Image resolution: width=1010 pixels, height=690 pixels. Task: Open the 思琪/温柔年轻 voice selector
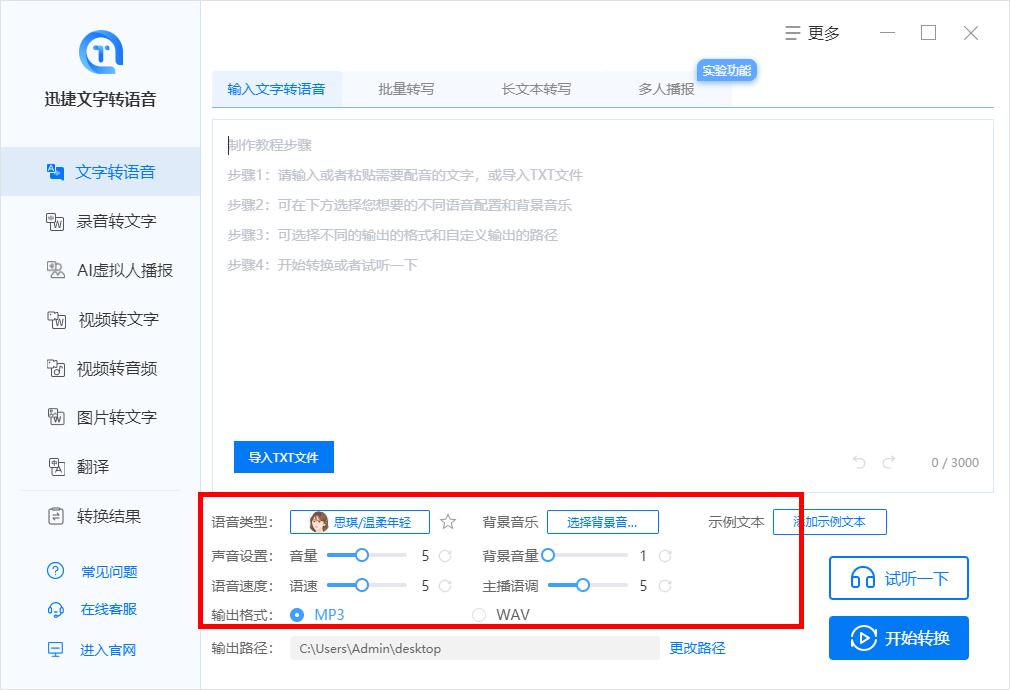[x=360, y=521]
